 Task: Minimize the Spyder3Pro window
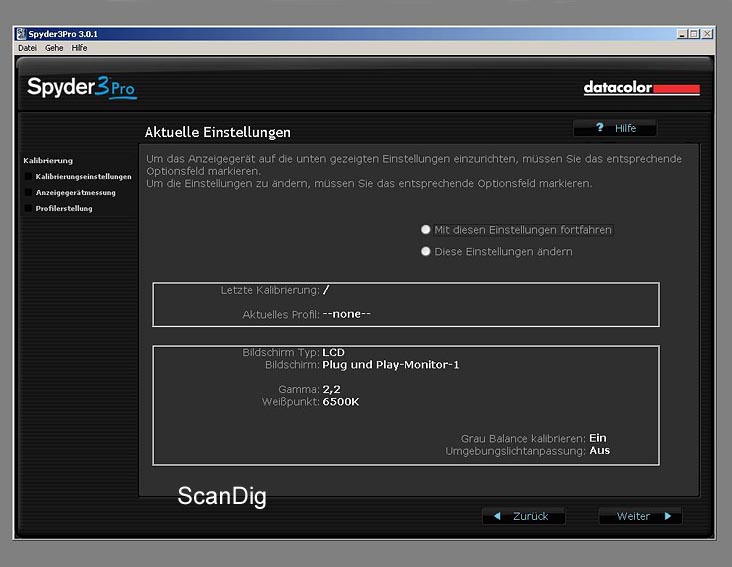[x=682, y=34]
